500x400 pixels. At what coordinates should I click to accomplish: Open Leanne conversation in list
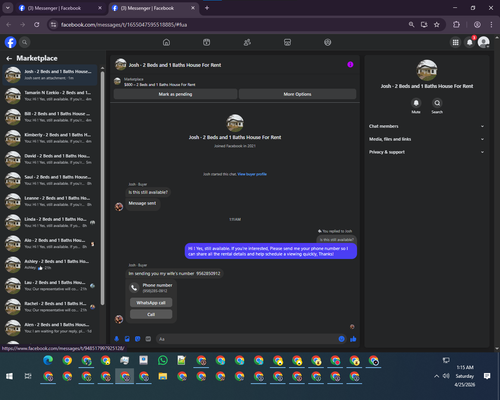tap(50, 201)
